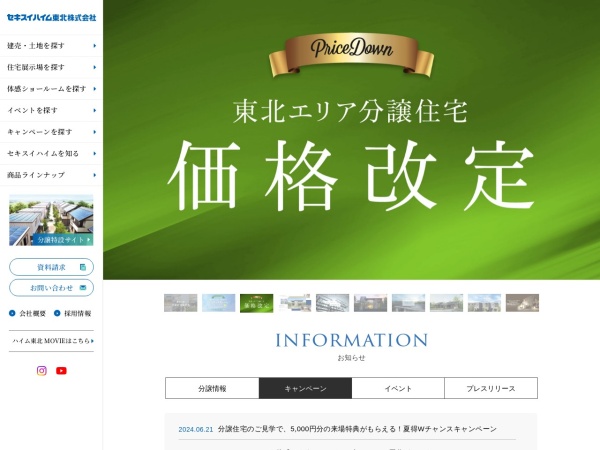The height and width of the screenshot is (450, 600).
Task: Expand セキスイハイムを知る arrow
Action: [x=95, y=153]
